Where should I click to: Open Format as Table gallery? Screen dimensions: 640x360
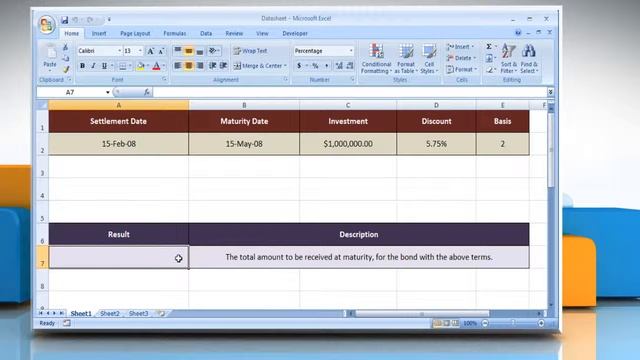point(406,59)
